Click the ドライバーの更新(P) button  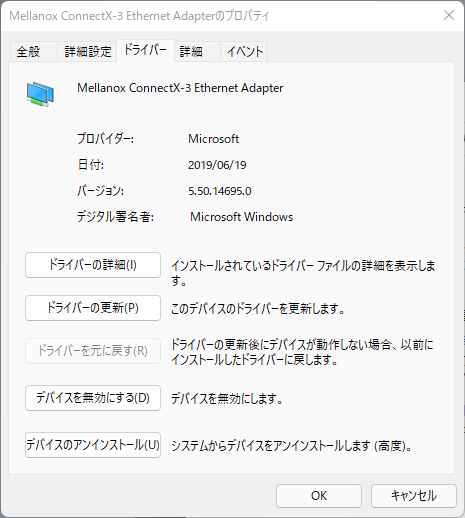[93, 308]
